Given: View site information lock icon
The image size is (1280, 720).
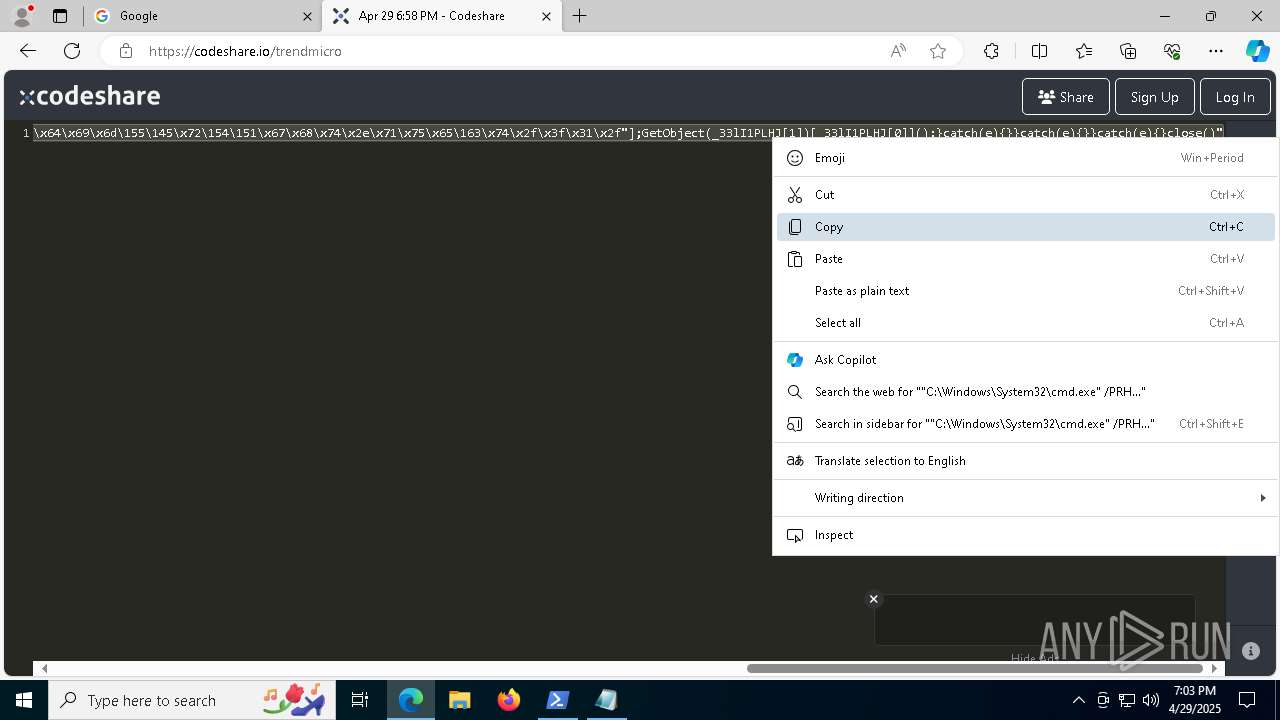Looking at the screenshot, I should tap(125, 51).
